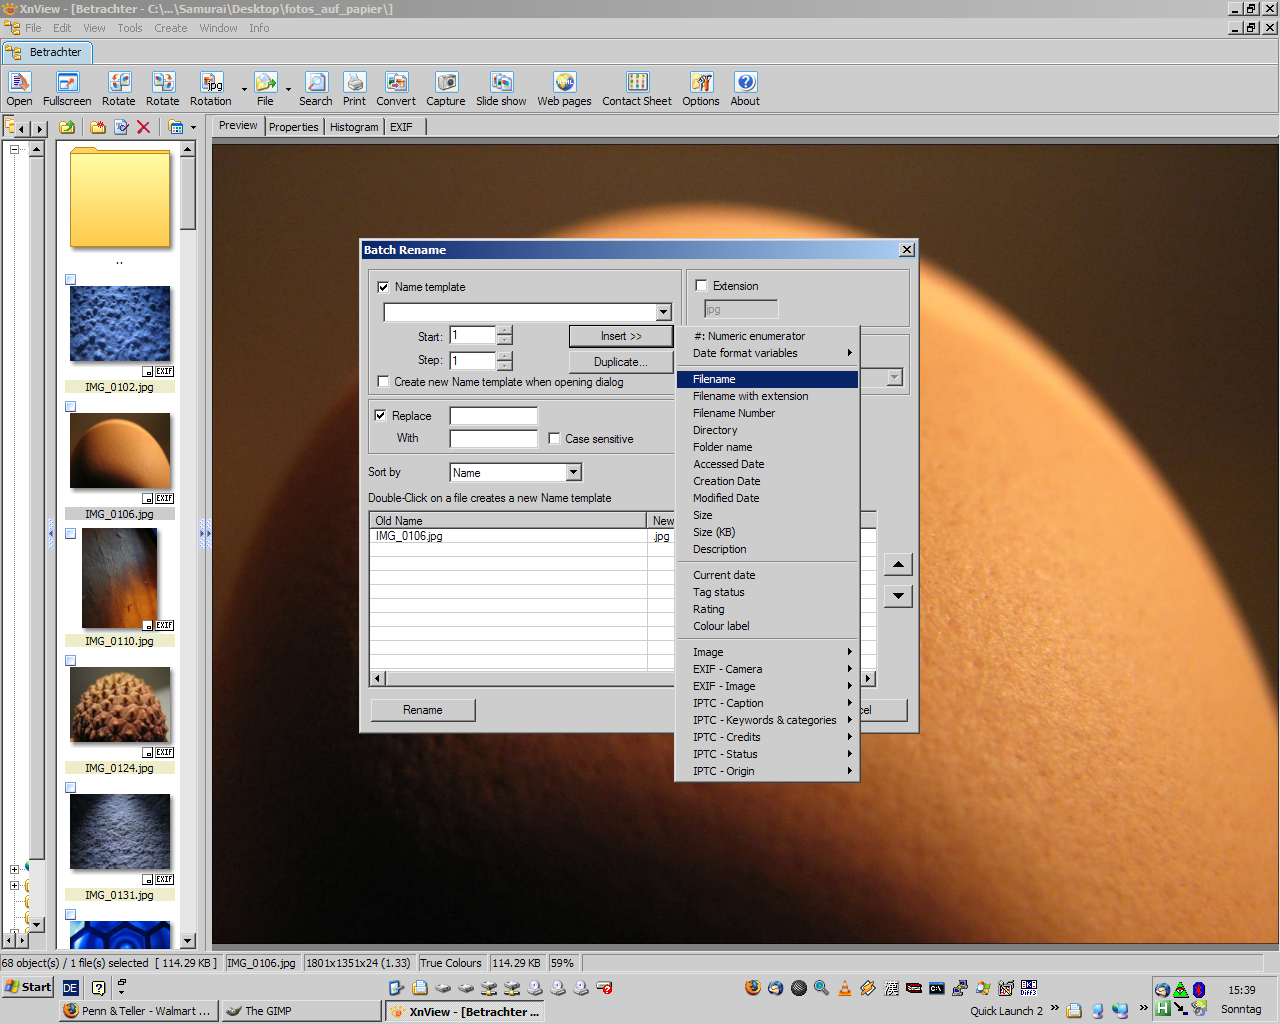Open the Search tool
The height and width of the screenshot is (1024, 1280).
click(x=316, y=88)
